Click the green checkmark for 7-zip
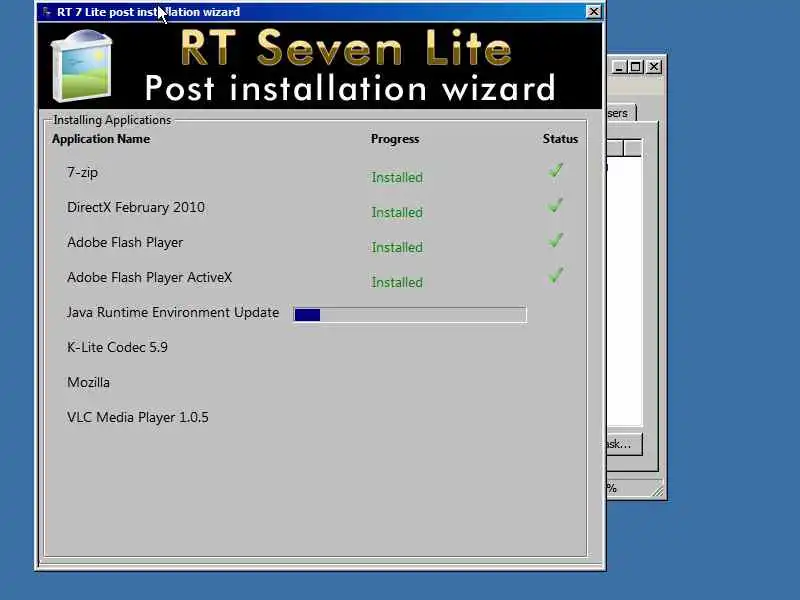Screen dimensions: 800x600 556,170
